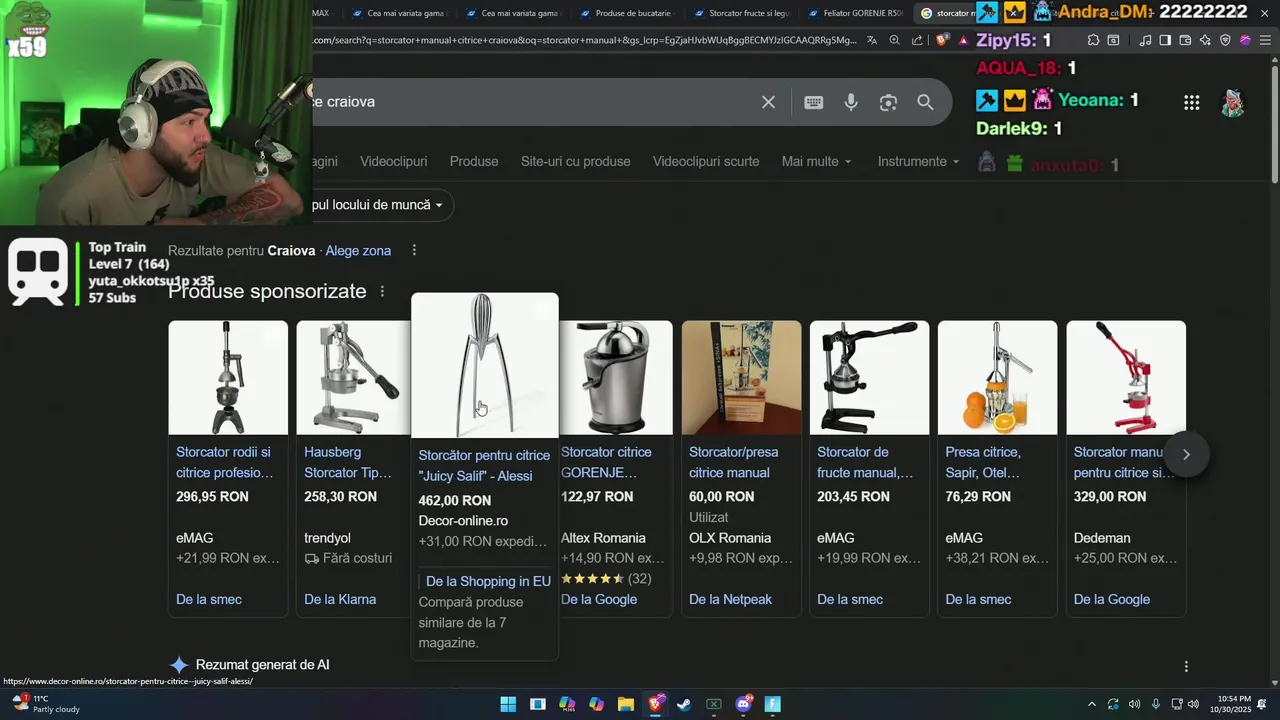Viewport: 1280px width, 720px height.
Task: Open the Brave Wallet icon
Action: (1185, 40)
